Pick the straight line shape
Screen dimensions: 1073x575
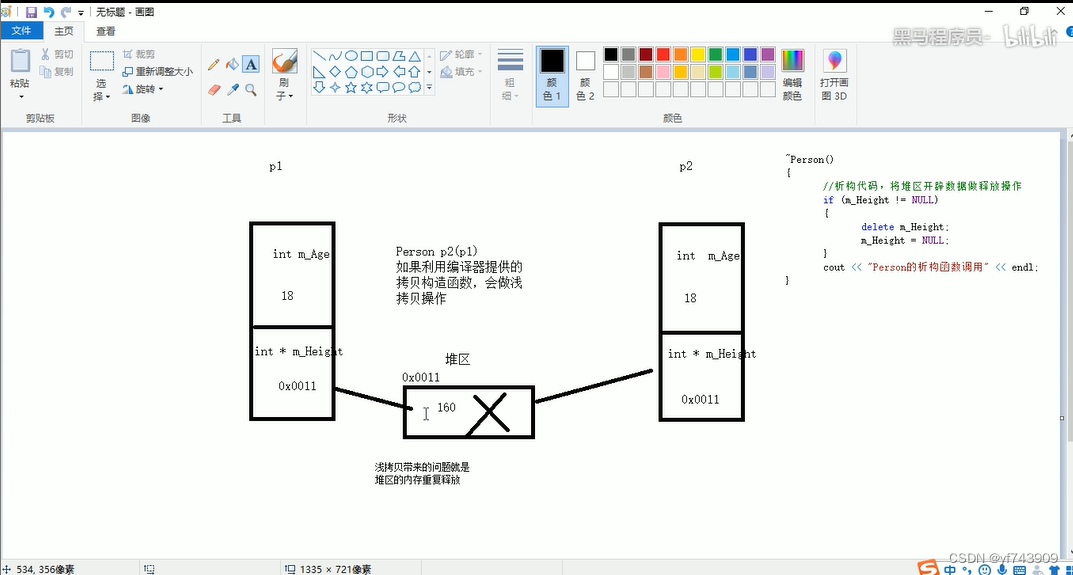pos(319,56)
